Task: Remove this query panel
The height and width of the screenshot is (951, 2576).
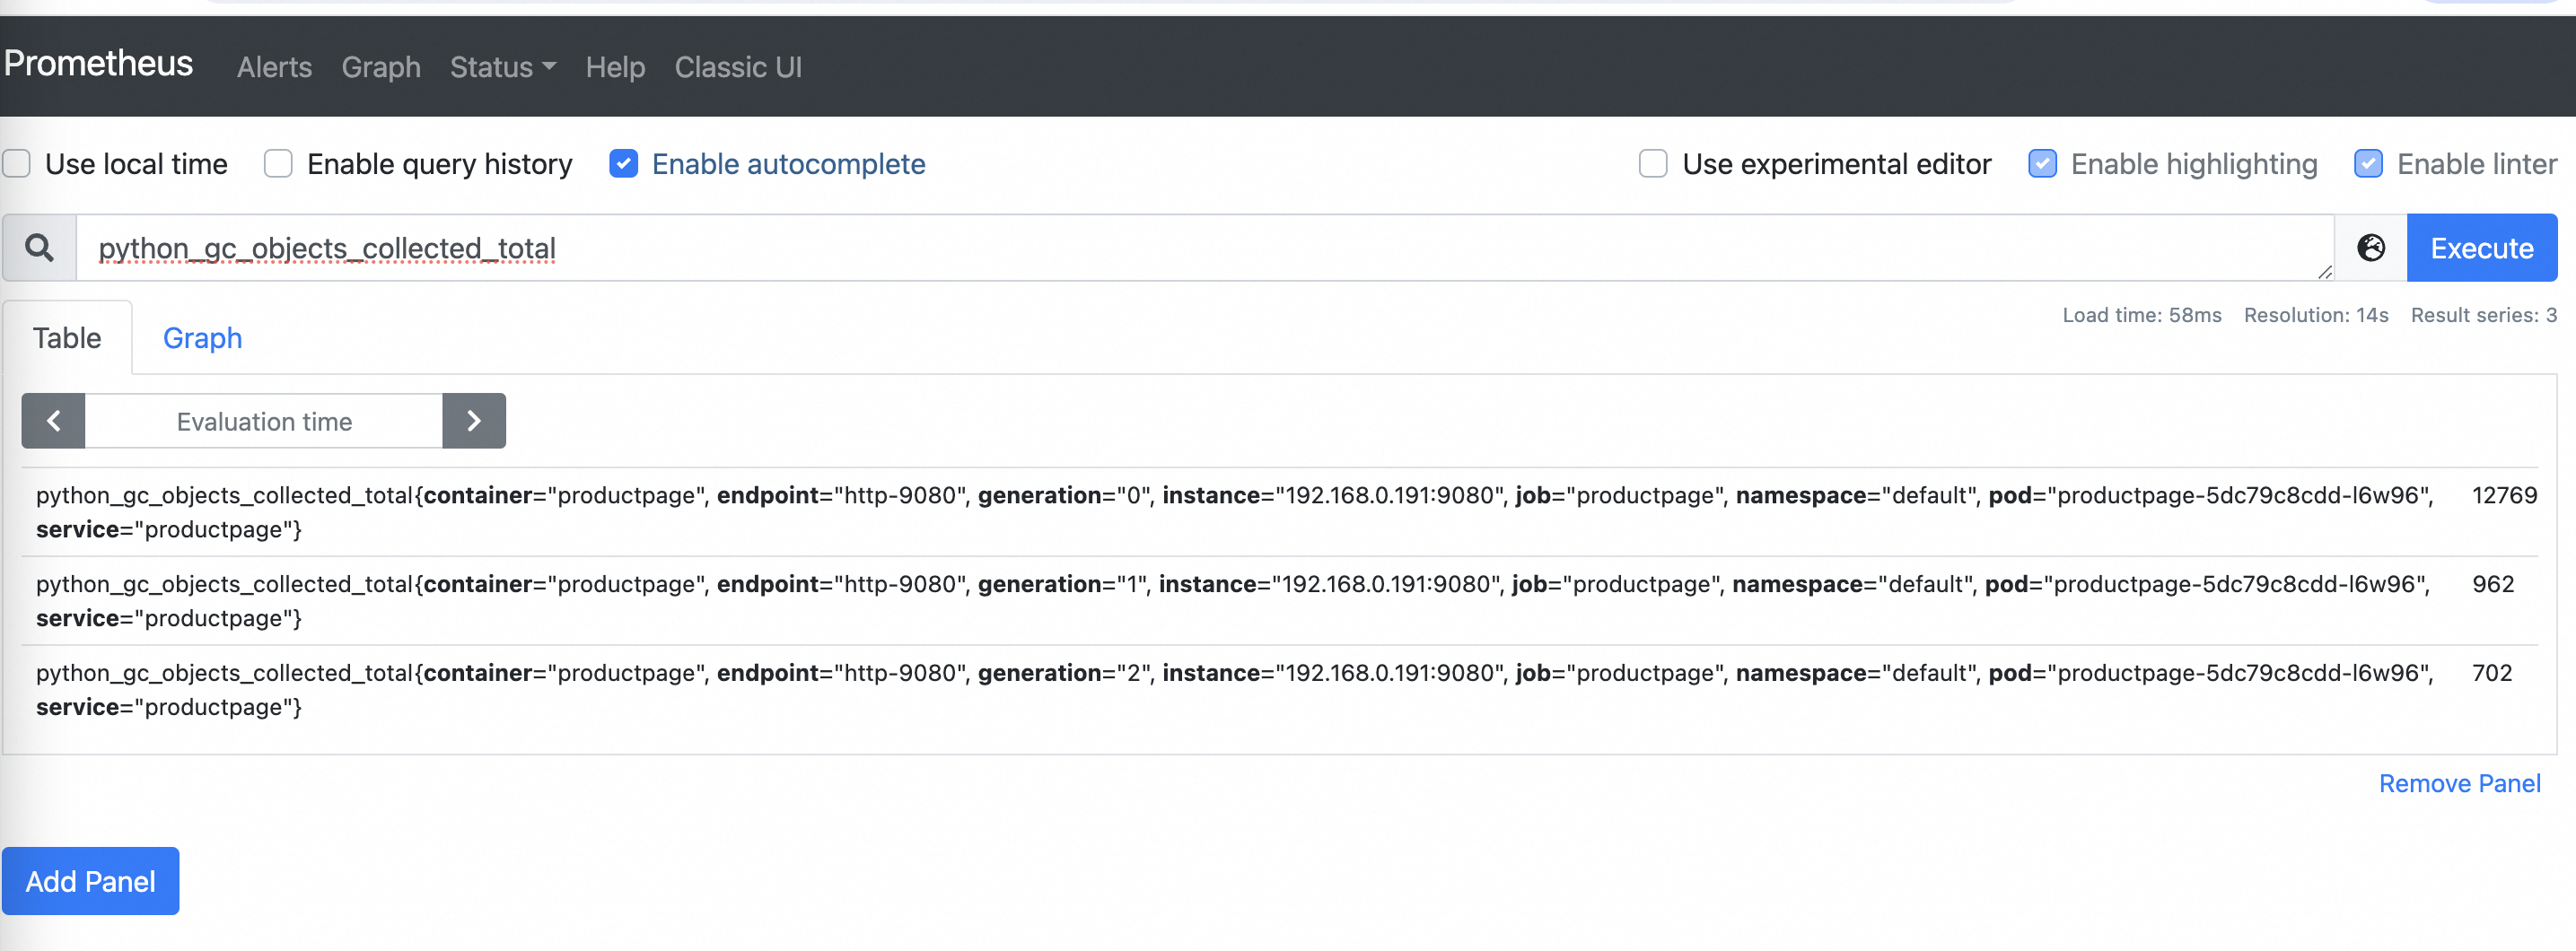Action: (2460, 783)
